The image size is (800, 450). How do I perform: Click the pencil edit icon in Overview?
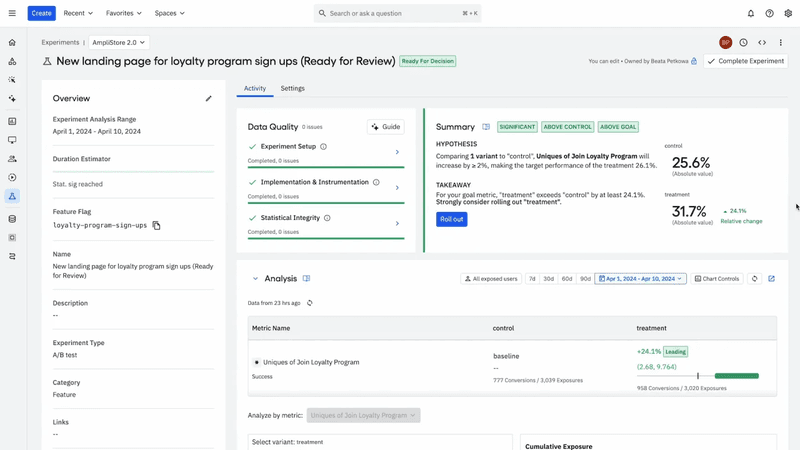pyautogui.click(x=209, y=99)
